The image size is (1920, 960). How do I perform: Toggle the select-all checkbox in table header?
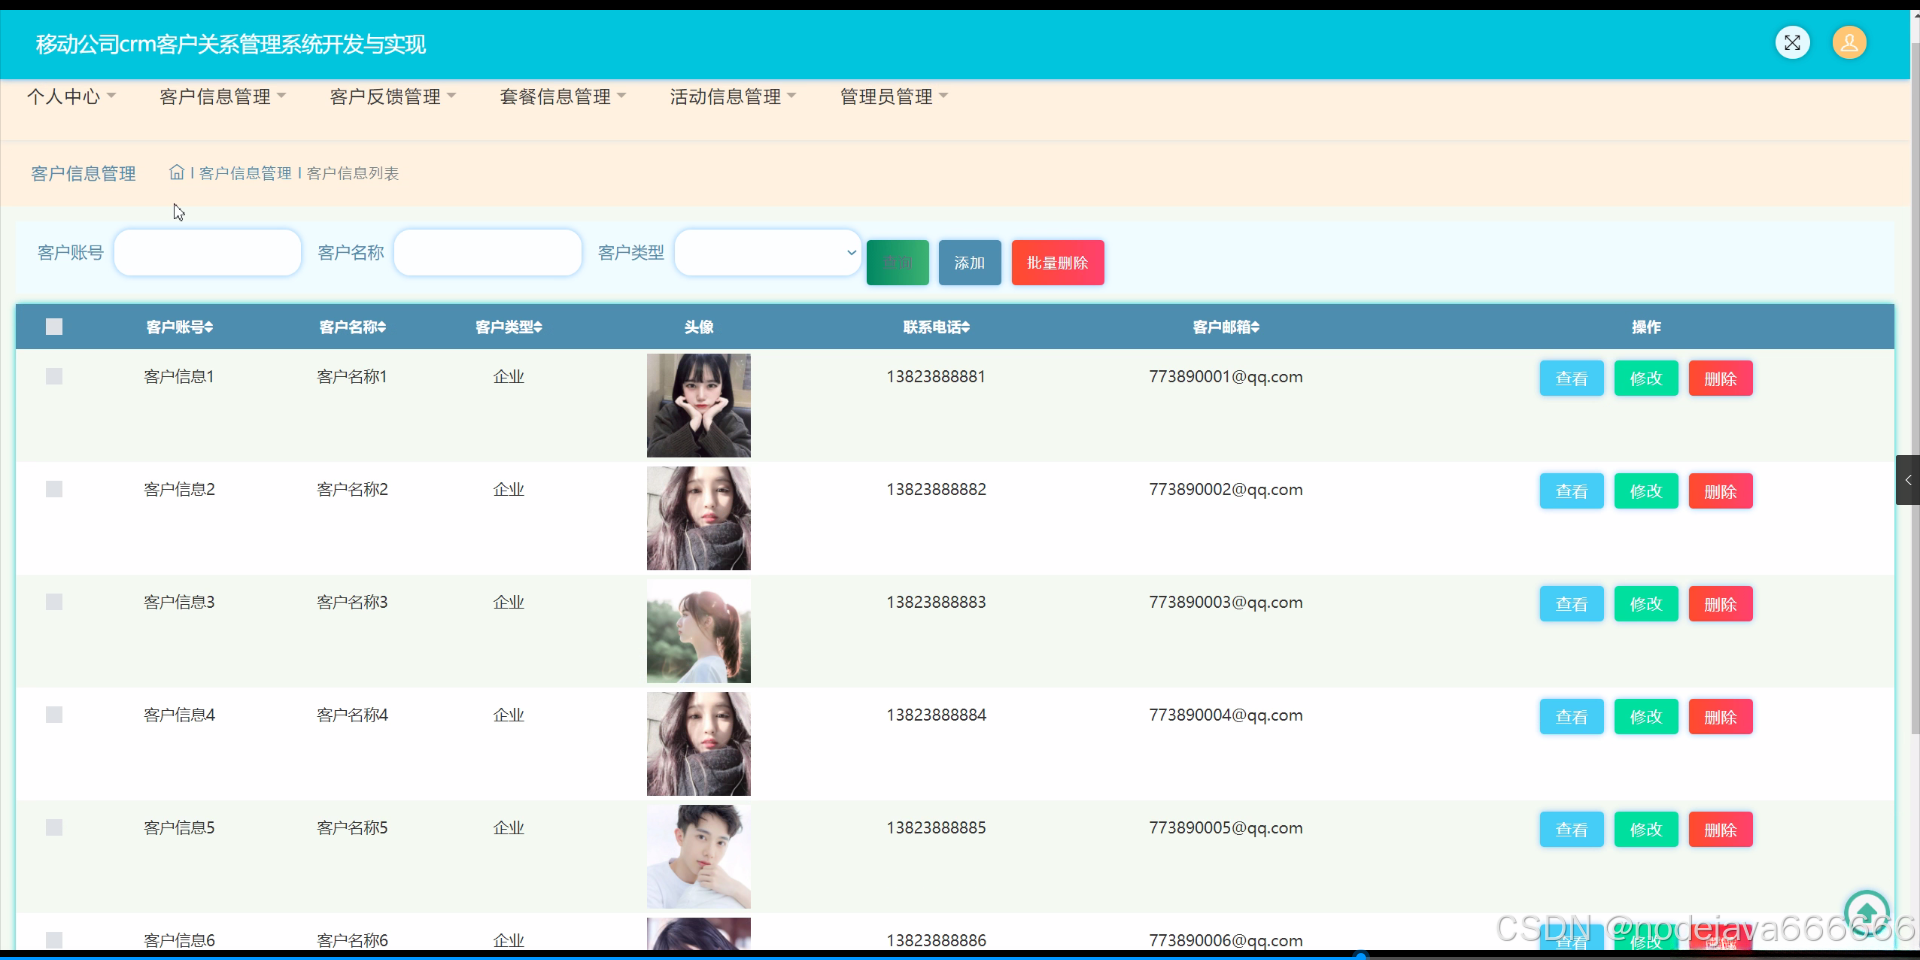click(x=54, y=327)
